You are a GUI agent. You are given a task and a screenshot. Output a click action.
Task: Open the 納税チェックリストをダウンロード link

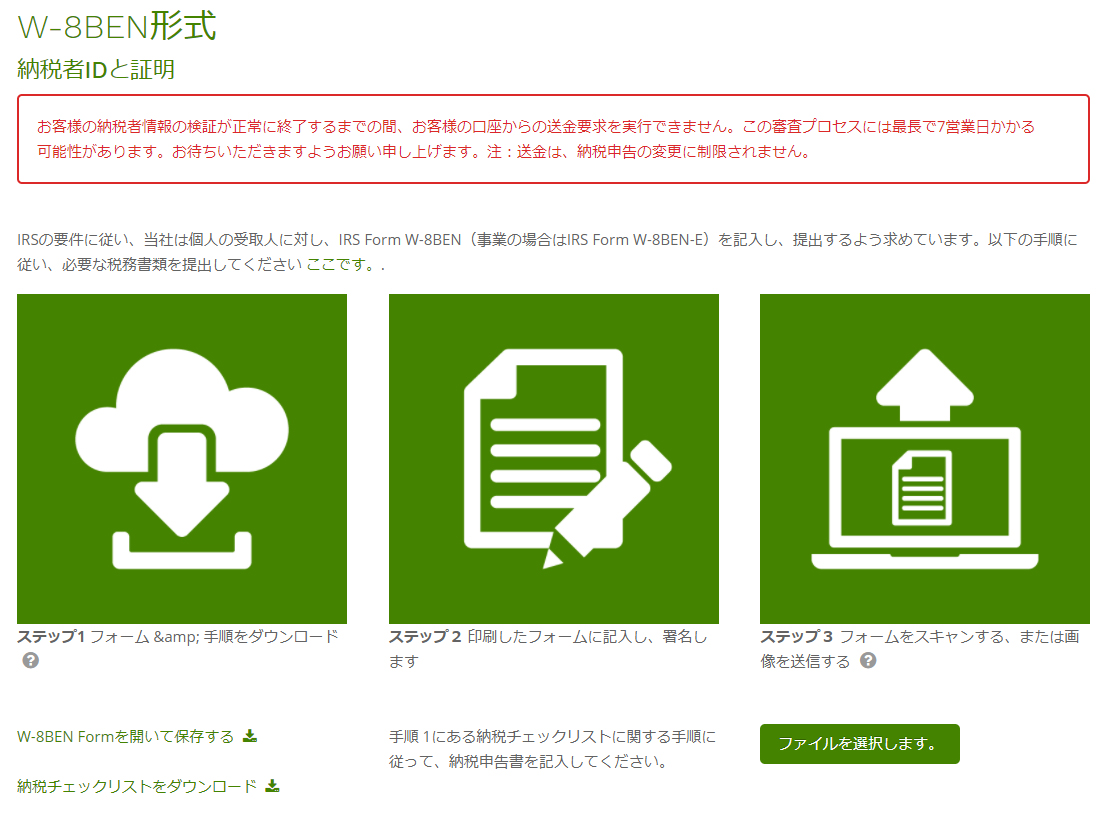tap(137, 786)
